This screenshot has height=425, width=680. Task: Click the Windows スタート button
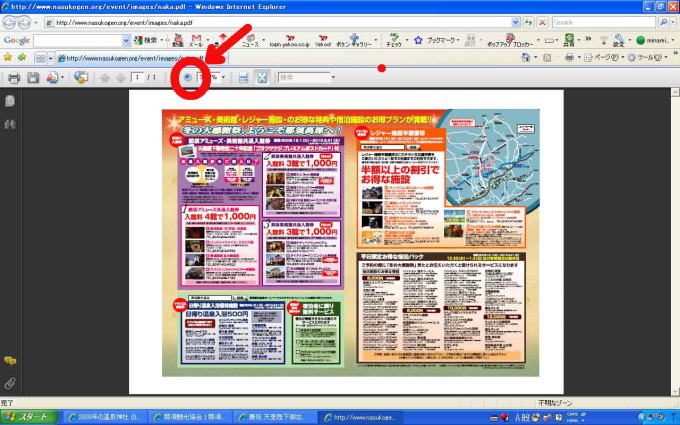pyautogui.click(x=30, y=416)
